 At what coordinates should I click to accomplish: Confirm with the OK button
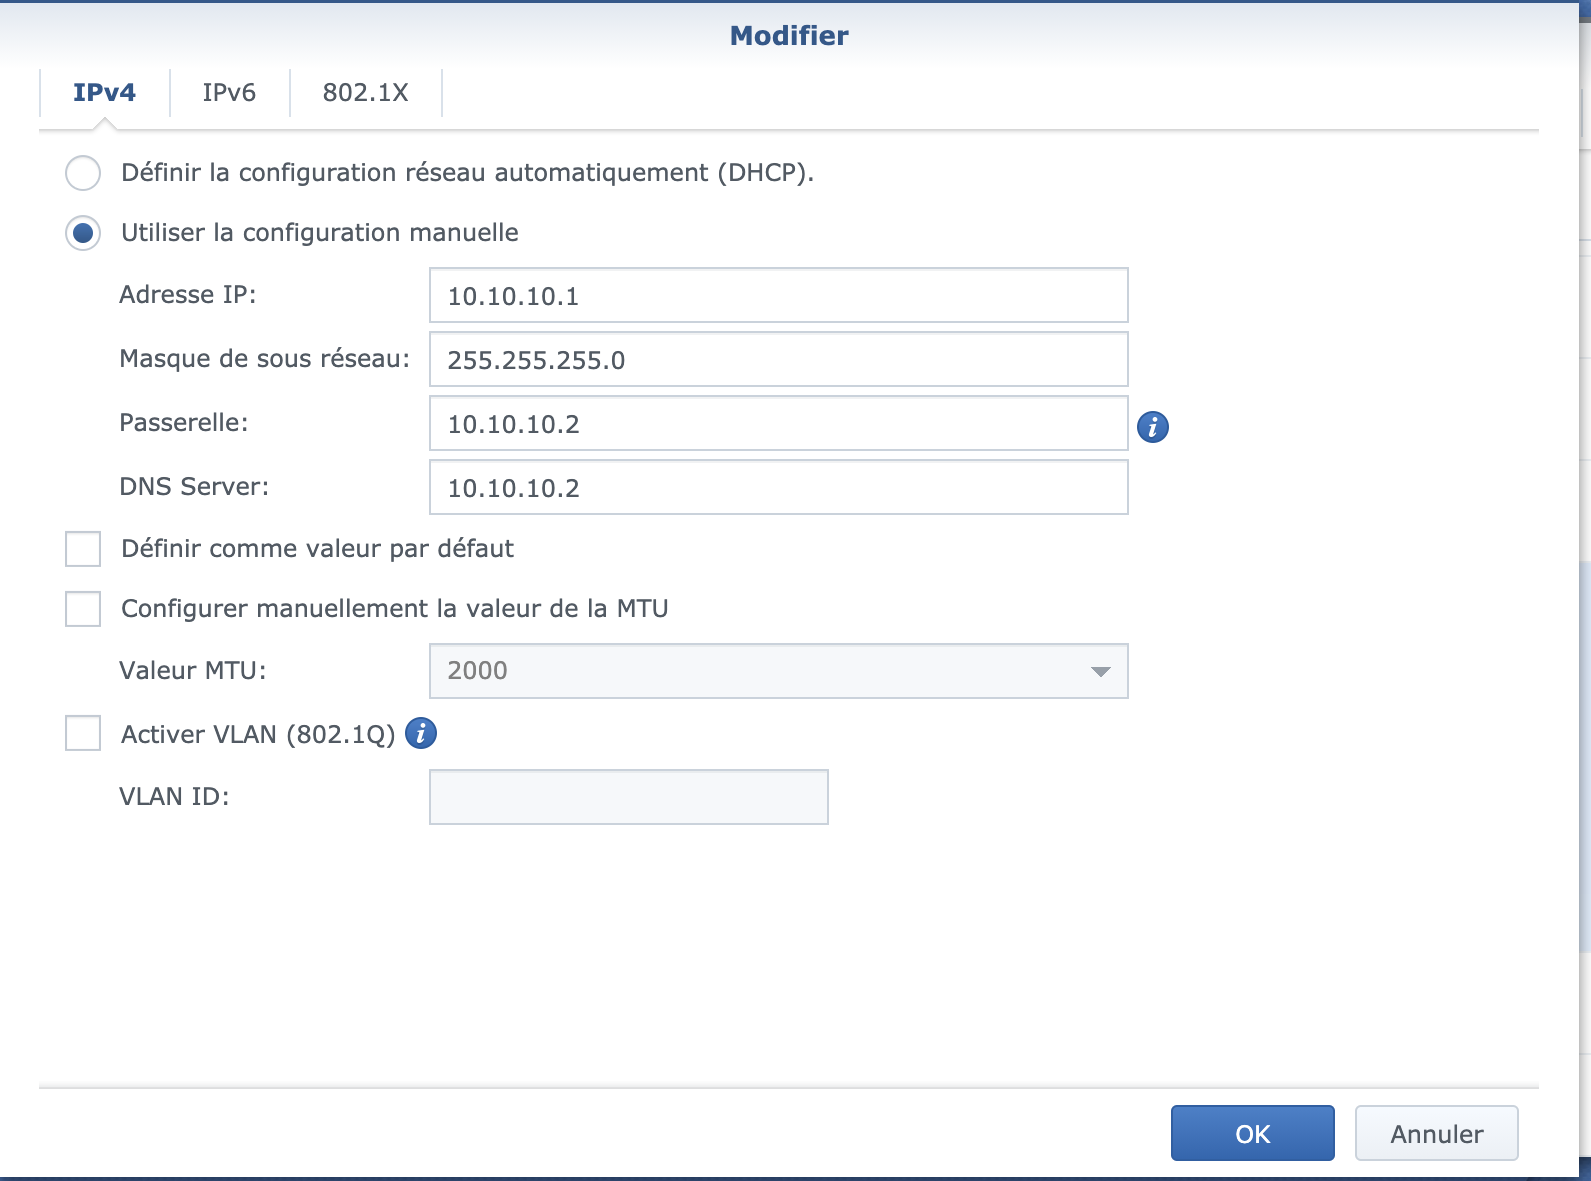[x=1253, y=1133]
